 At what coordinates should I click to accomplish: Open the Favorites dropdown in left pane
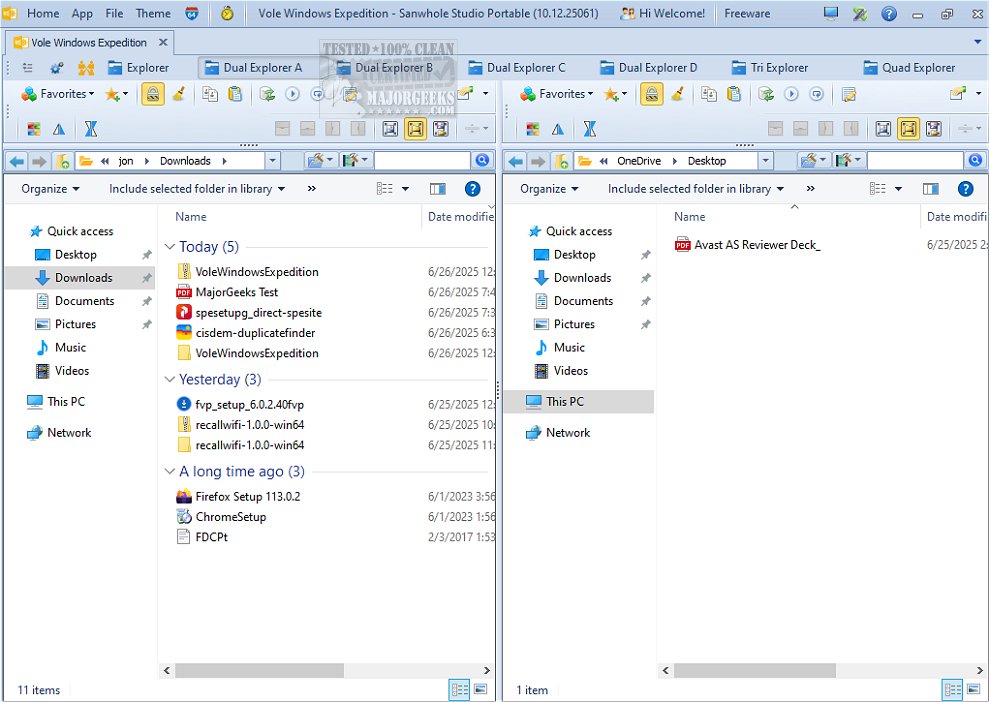click(58, 94)
